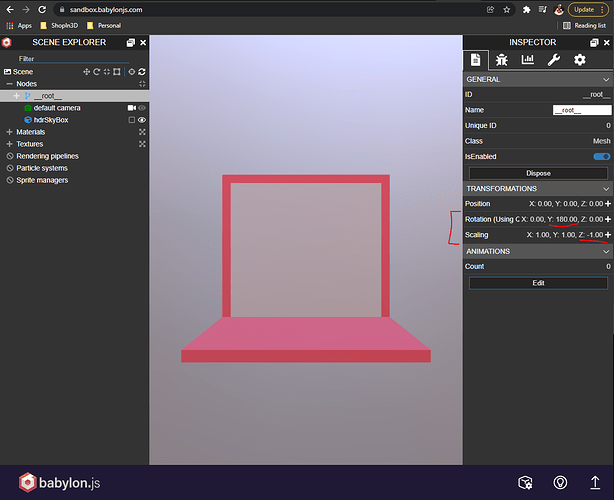Click the animations Edit button
This screenshot has width=614, height=500.
[x=538, y=283]
